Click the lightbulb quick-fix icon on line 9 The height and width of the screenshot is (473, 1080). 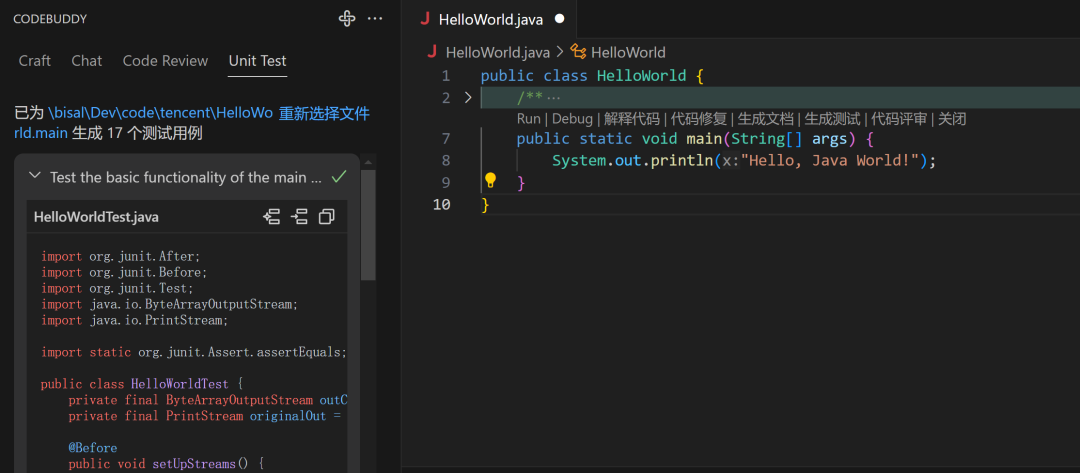click(490, 181)
